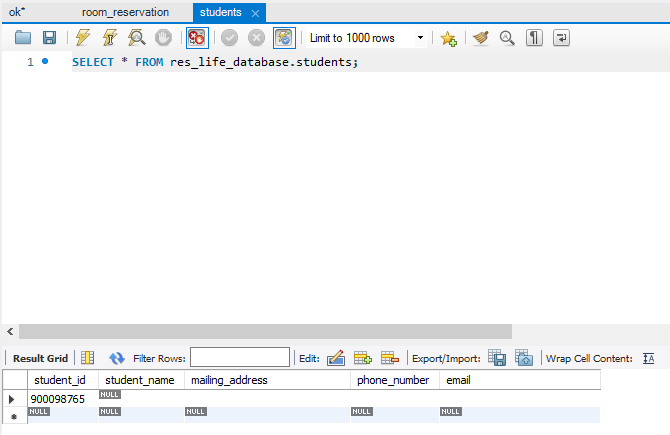Screen dimensions: 670x435
Task: Import records from external file icon
Action: (x=524, y=358)
